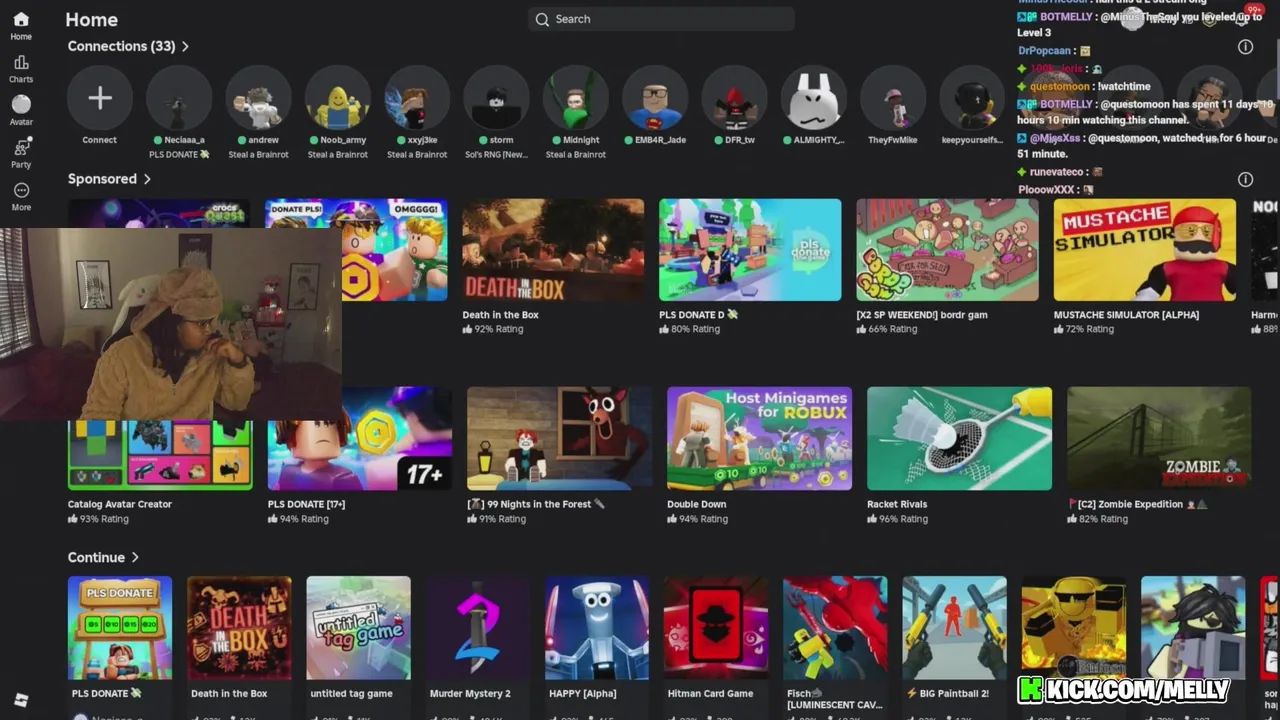Viewport: 1280px width, 720px height.
Task: Open andrew connection avatar
Action: (x=258, y=98)
